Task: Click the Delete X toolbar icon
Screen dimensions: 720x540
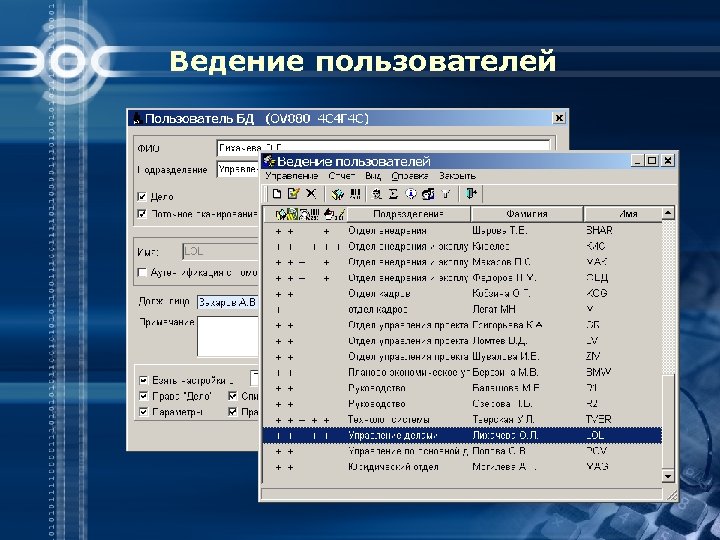Action: pos(311,194)
